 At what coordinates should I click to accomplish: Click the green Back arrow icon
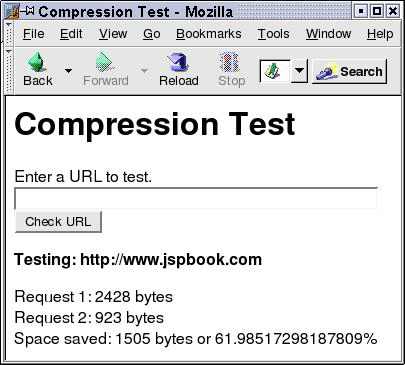point(36,62)
